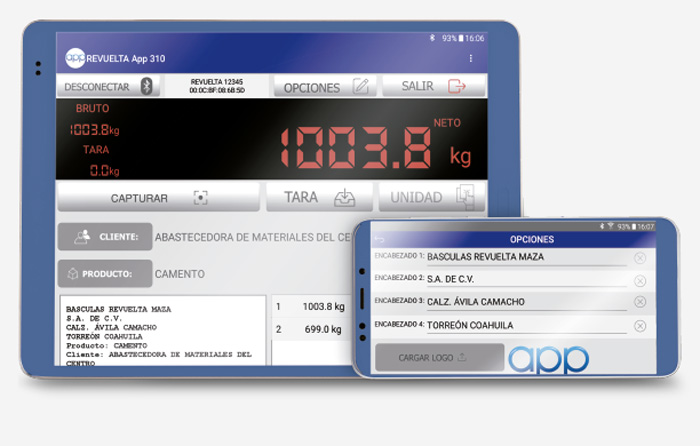The image size is (700, 446).
Task: Click the ticket preview text area
Action: click(163, 330)
